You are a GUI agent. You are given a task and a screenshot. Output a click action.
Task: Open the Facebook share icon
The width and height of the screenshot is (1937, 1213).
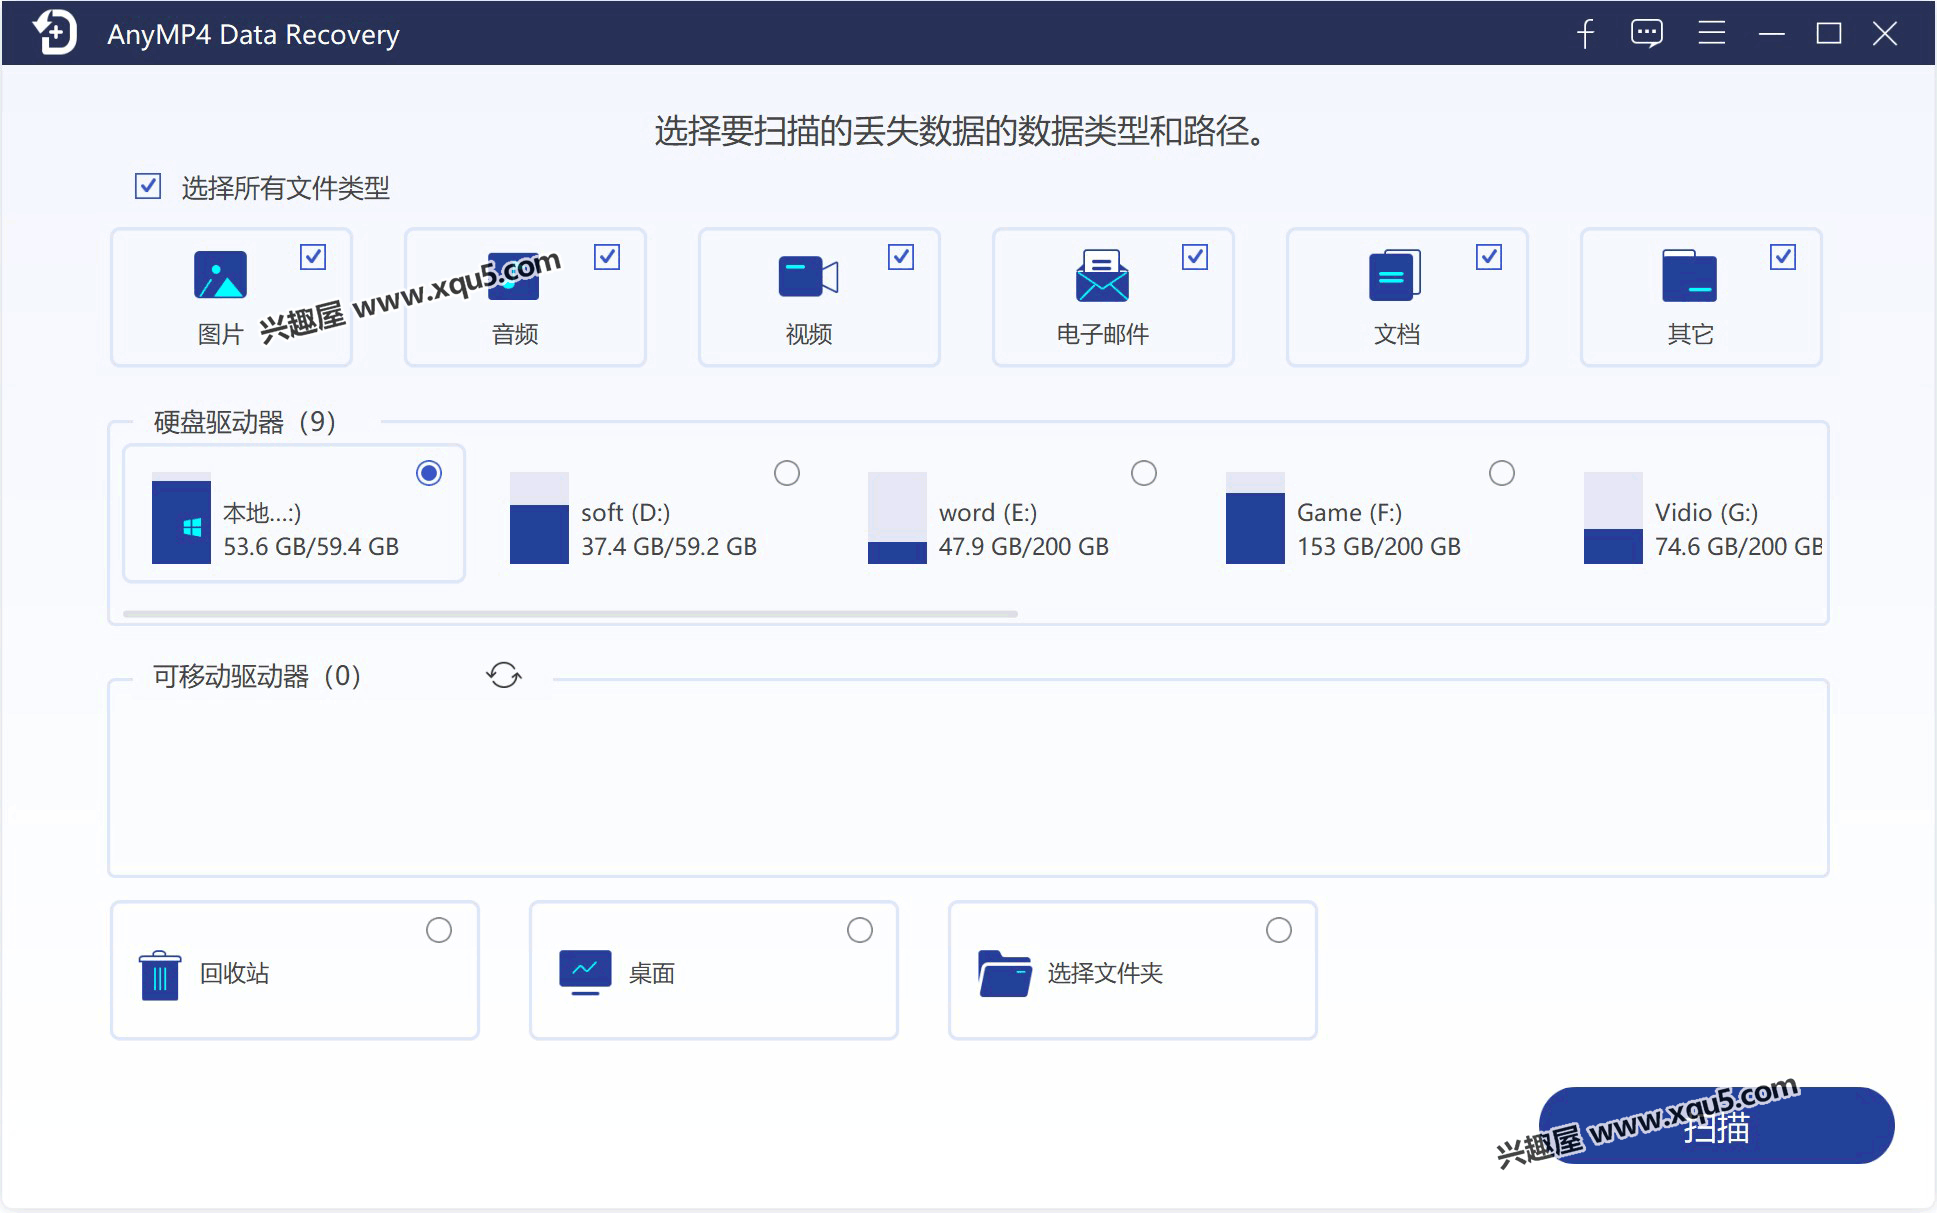pos(1585,34)
